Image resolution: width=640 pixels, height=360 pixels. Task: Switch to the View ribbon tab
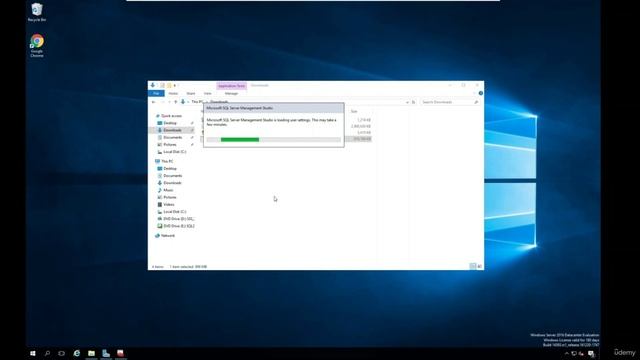(207, 93)
